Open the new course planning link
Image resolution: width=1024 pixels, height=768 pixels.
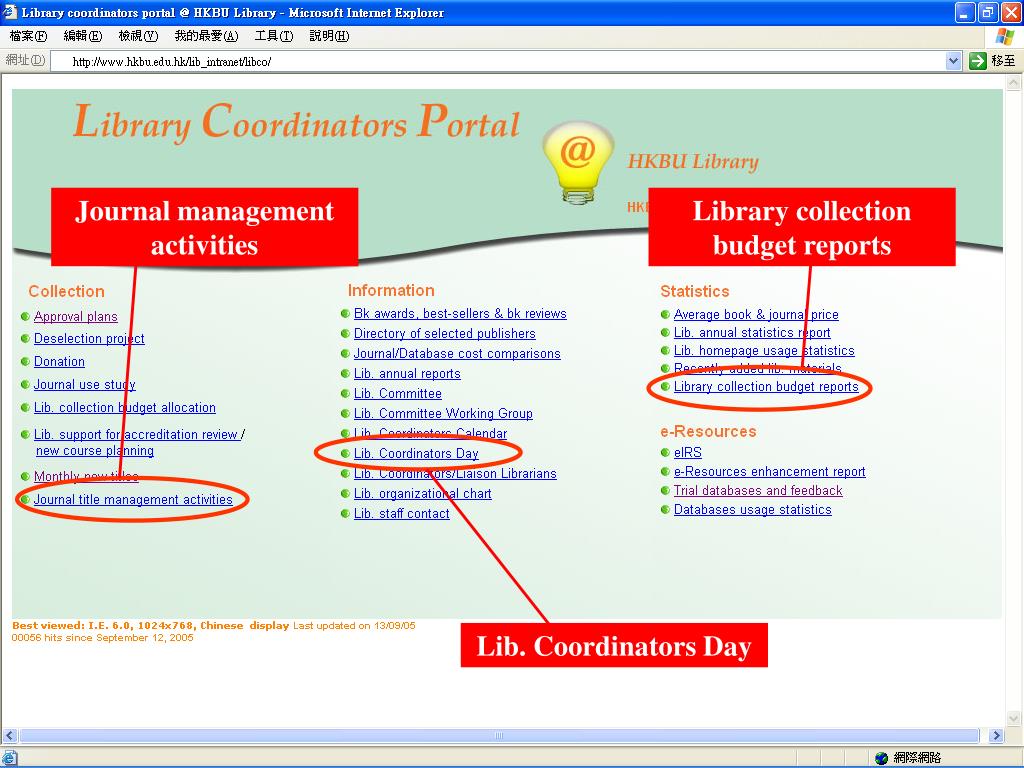coord(95,451)
